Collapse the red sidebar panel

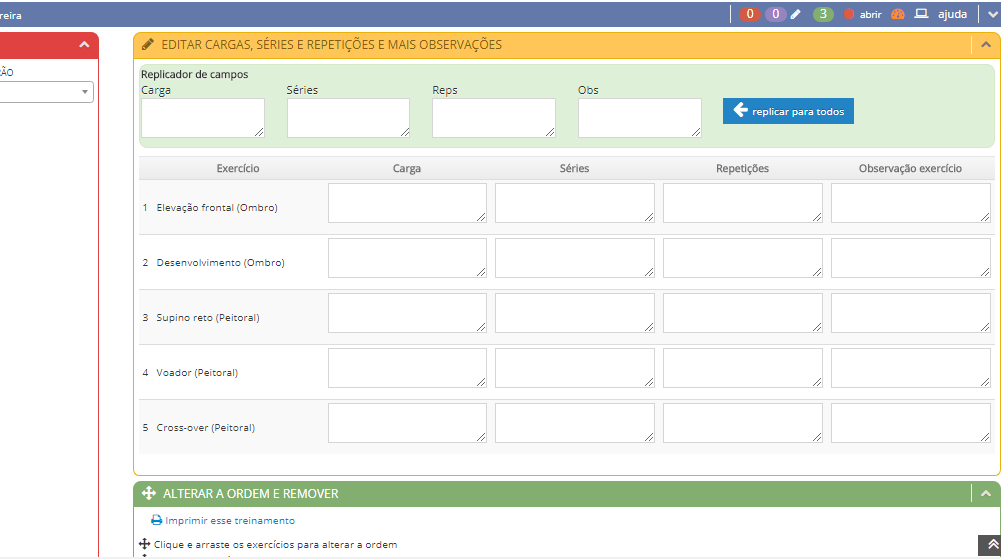tap(84, 45)
